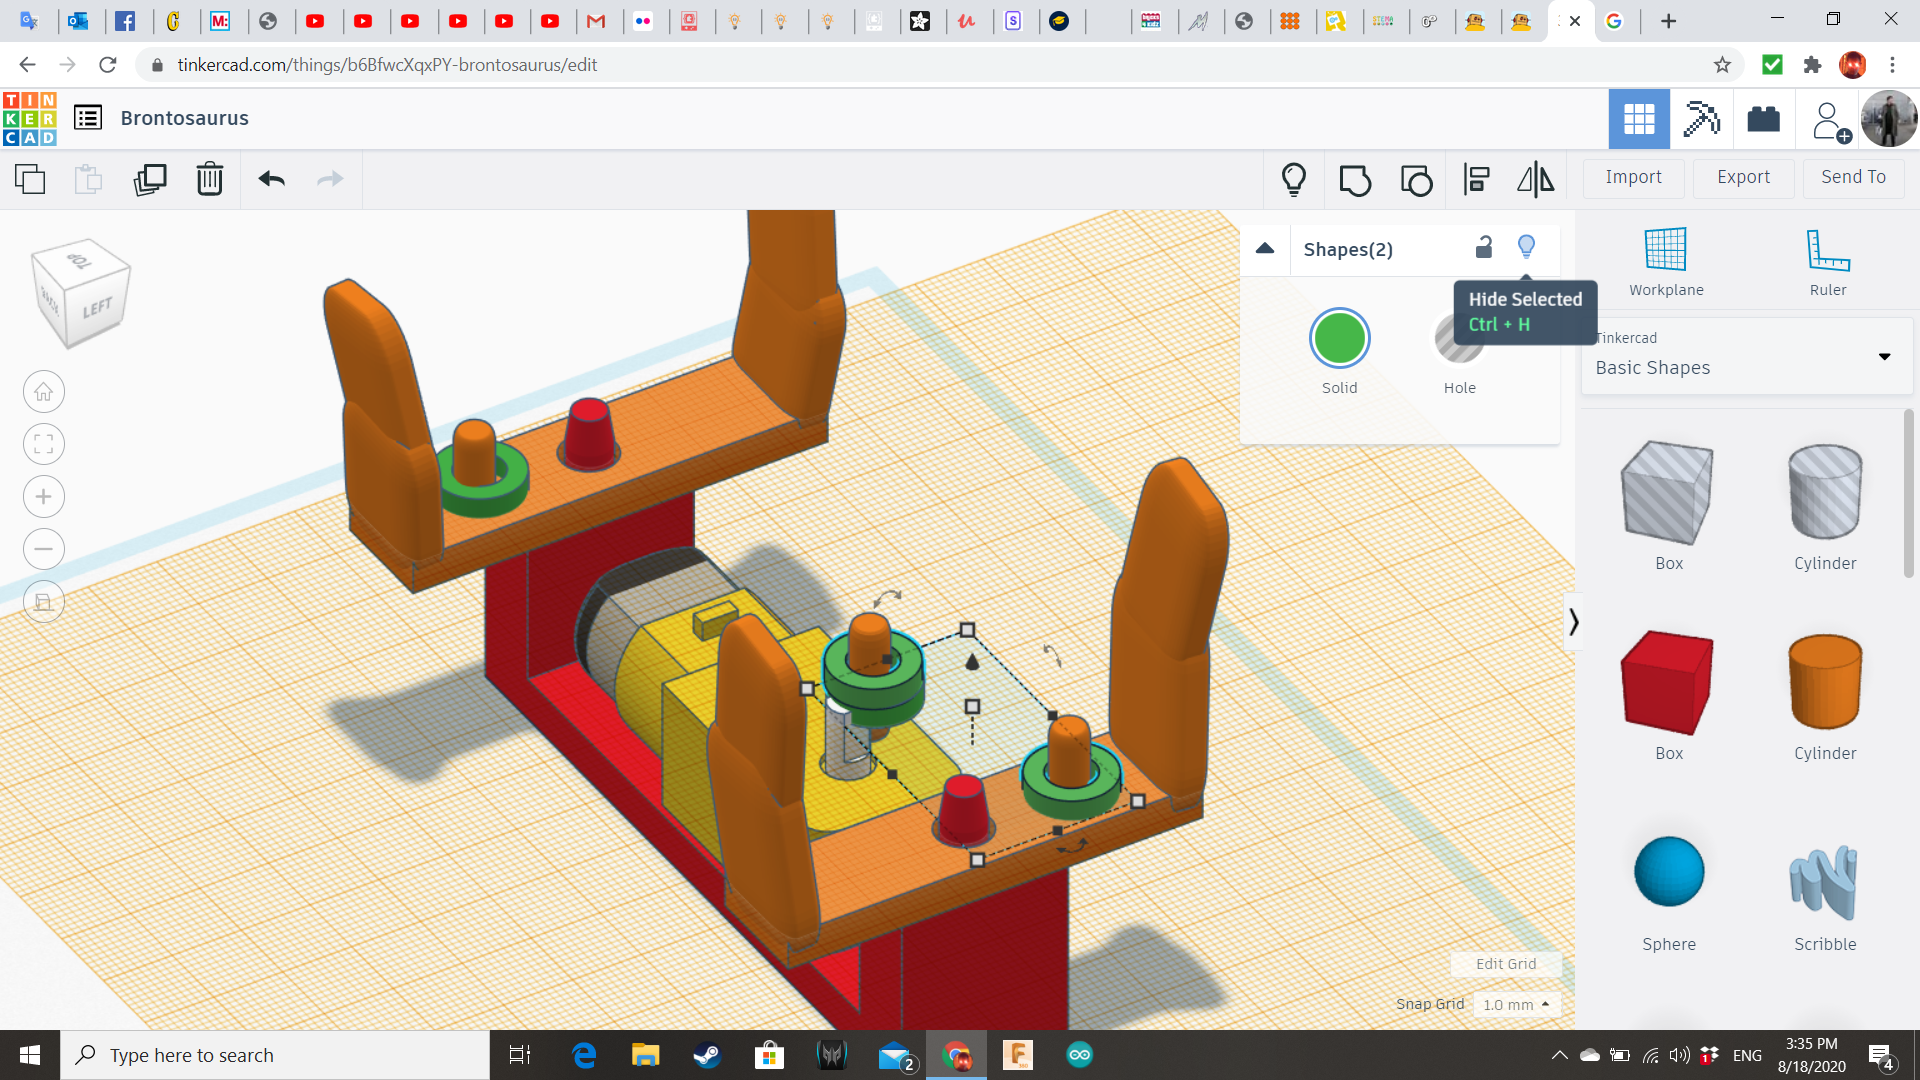Viewport: 1920px width, 1080px height.
Task: Toggle Hide Selected lightbulb in Shapes panel
Action: [x=1526, y=247]
